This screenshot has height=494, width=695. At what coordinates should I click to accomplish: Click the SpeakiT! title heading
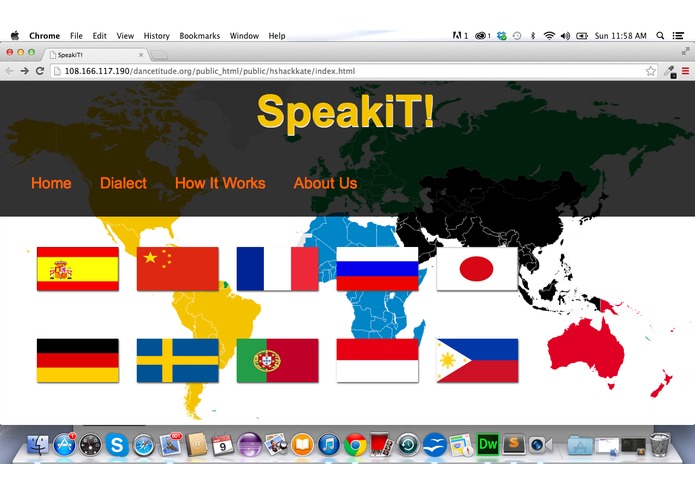[345, 112]
